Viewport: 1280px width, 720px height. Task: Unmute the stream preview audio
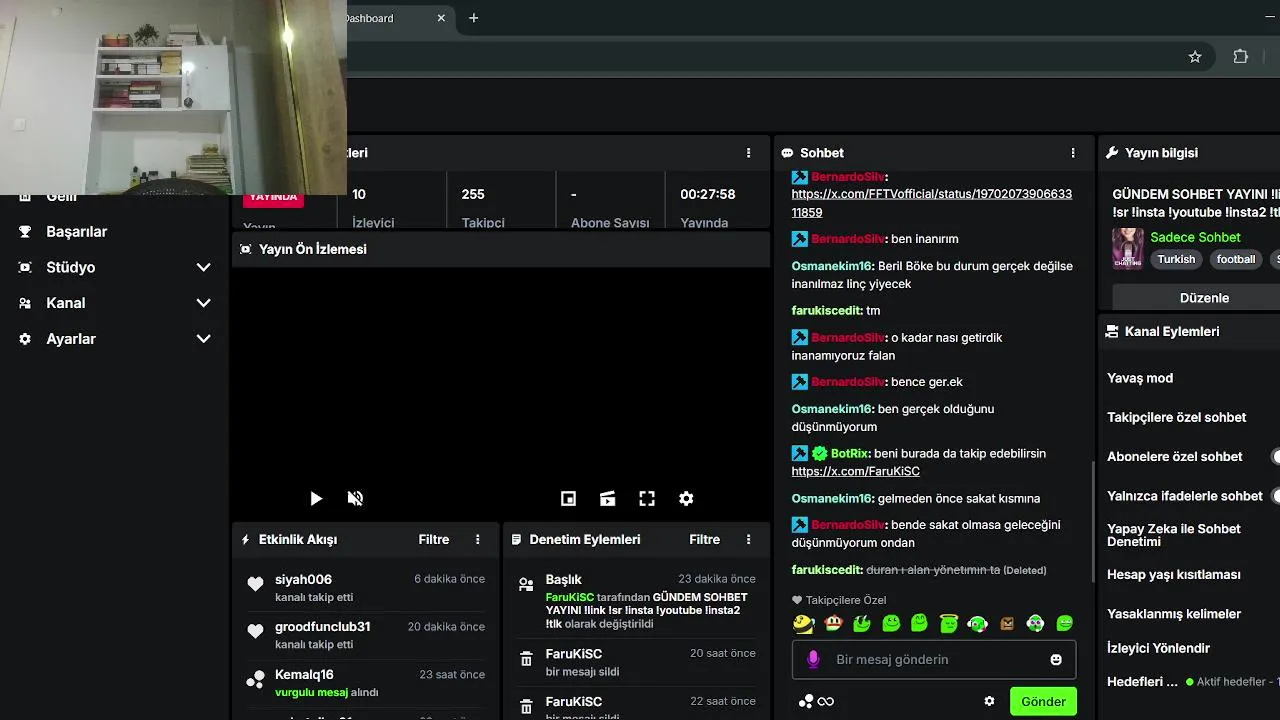[x=355, y=498]
